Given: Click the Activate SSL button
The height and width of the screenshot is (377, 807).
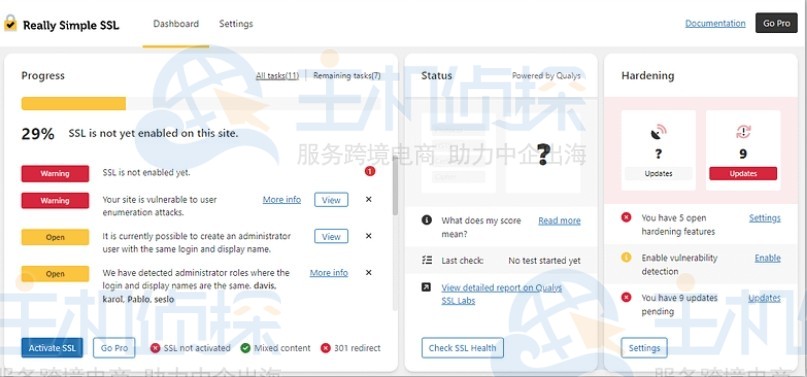Looking at the screenshot, I should [x=52, y=348].
